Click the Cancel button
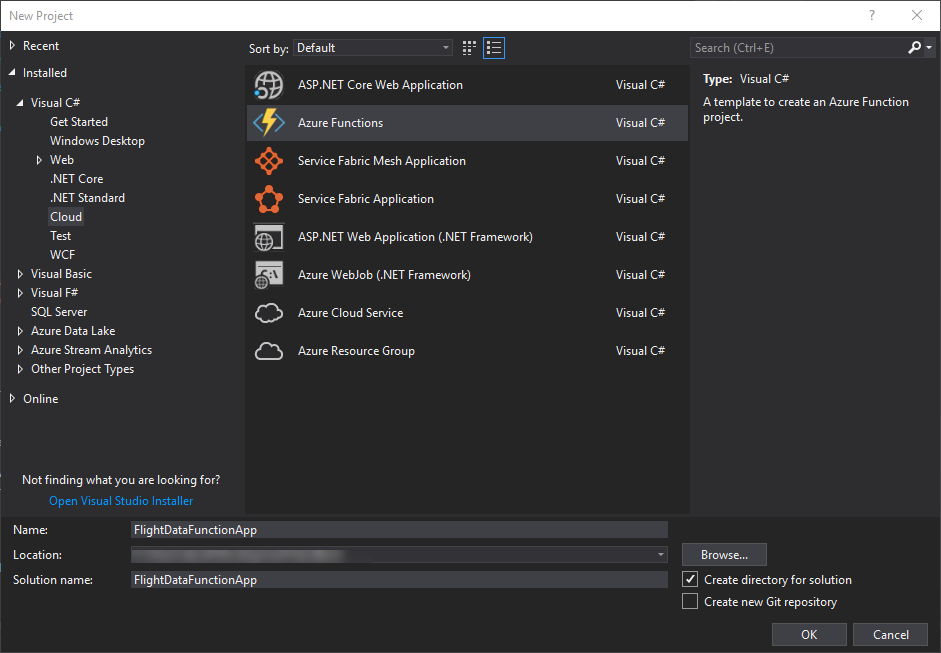 coord(891,634)
